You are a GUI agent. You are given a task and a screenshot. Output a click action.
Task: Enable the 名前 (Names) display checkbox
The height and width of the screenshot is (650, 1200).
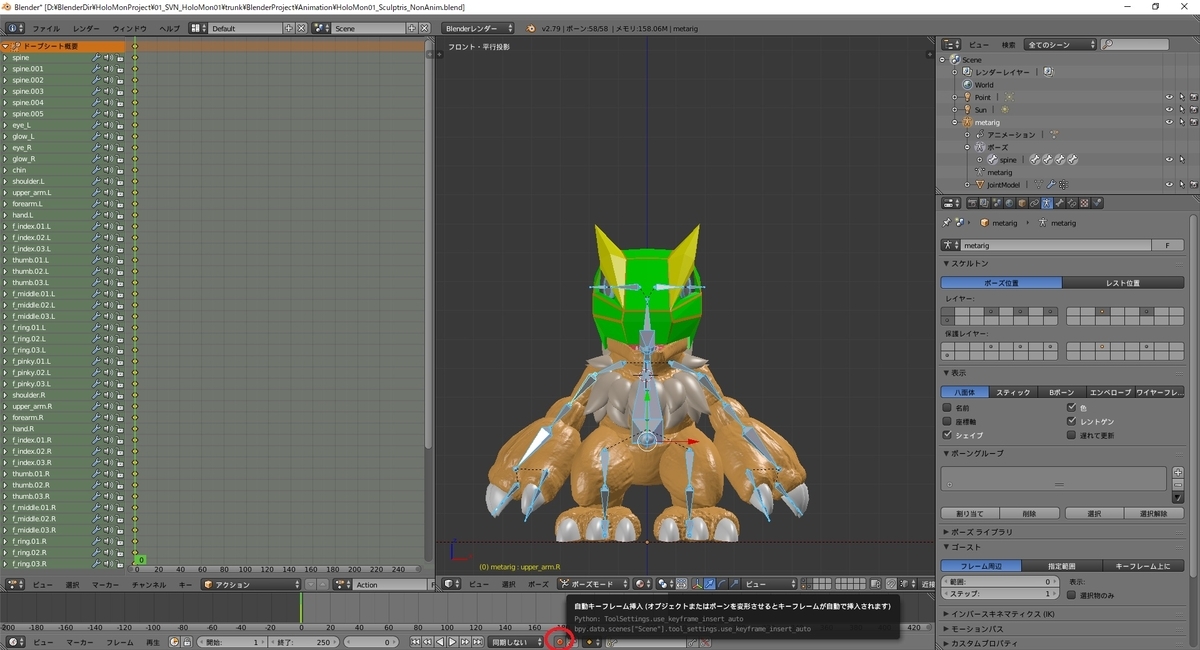click(948, 408)
